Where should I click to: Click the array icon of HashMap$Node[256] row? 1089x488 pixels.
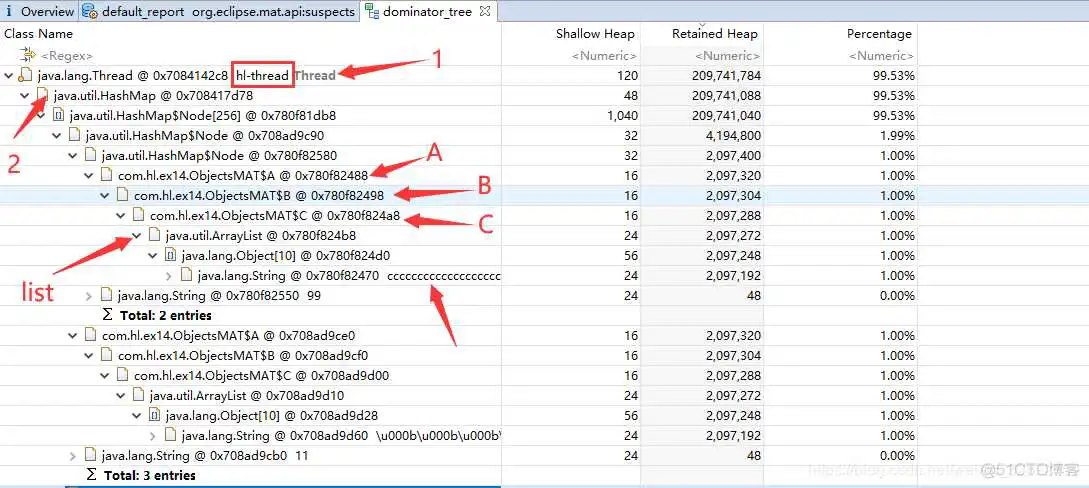click(58, 116)
